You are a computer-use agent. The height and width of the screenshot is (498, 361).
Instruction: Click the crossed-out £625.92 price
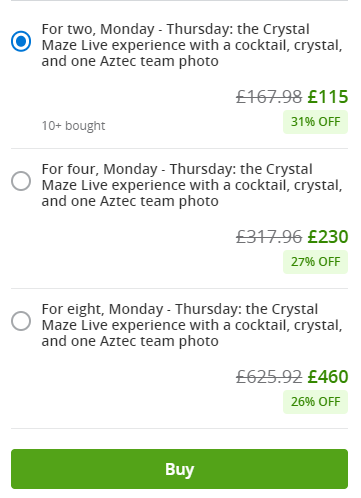tap(269, 377)
